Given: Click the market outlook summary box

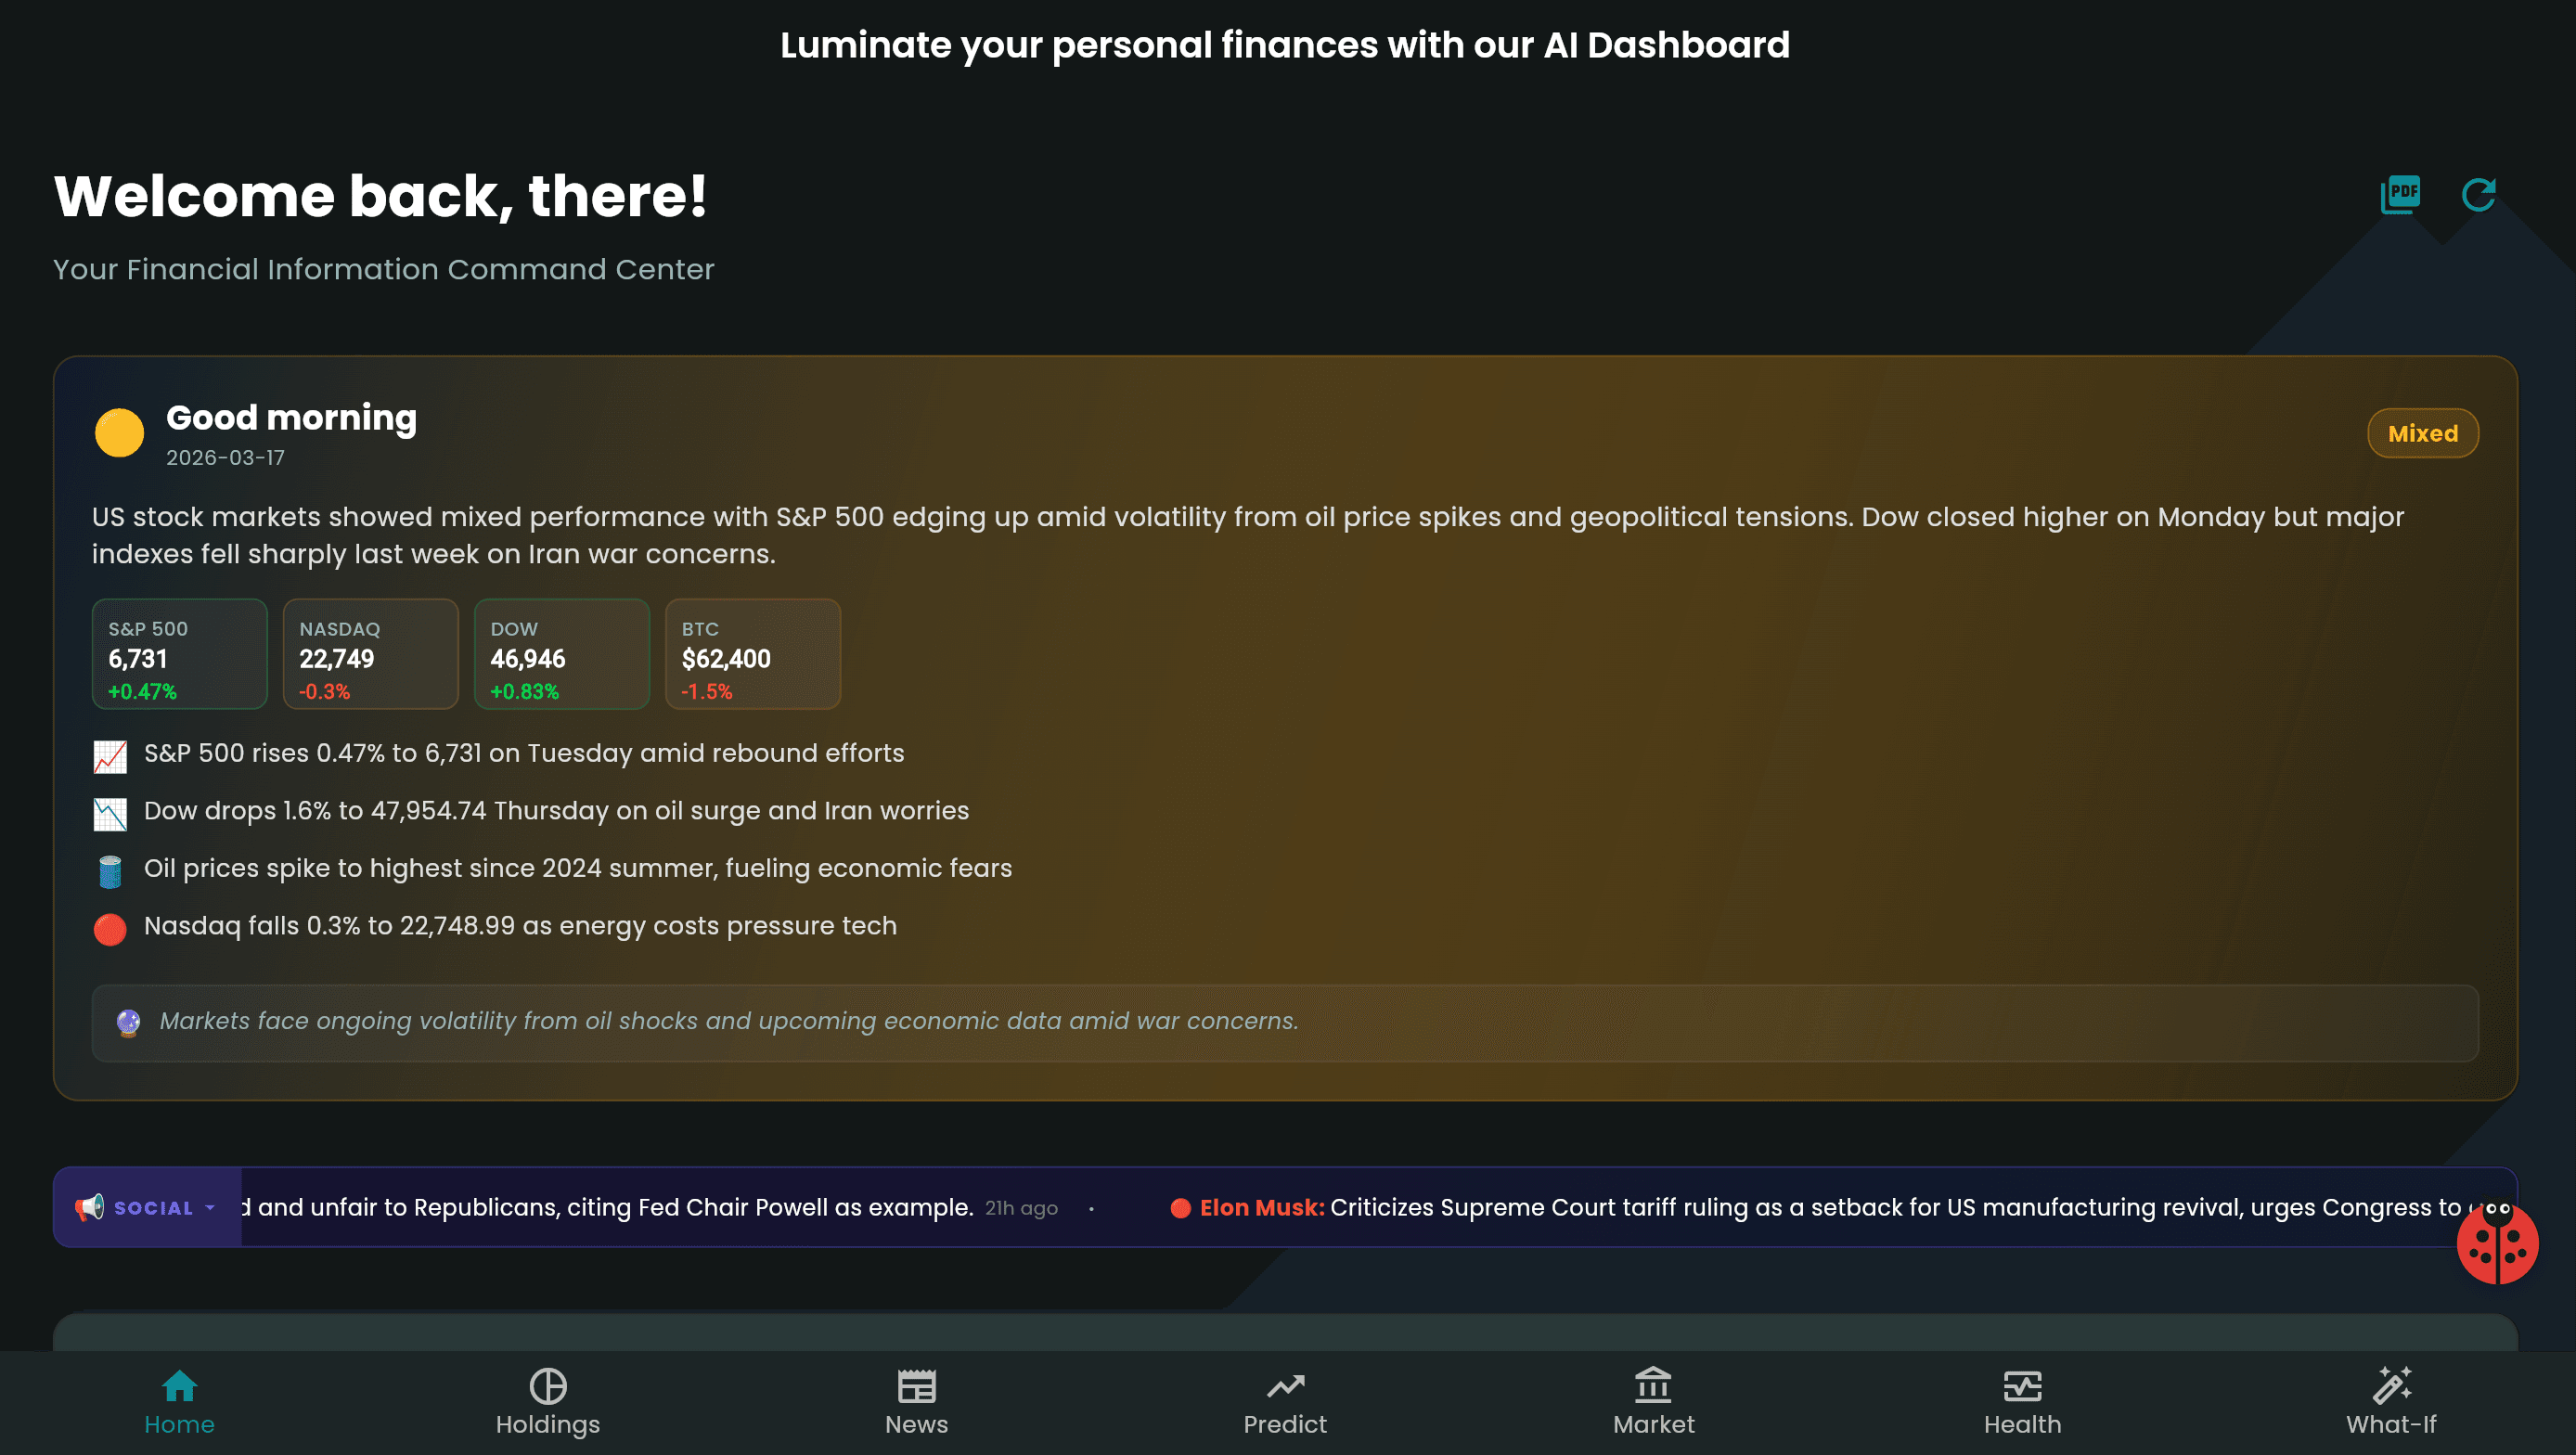Looking at the screenshot, I should tap(1285, 1022).
